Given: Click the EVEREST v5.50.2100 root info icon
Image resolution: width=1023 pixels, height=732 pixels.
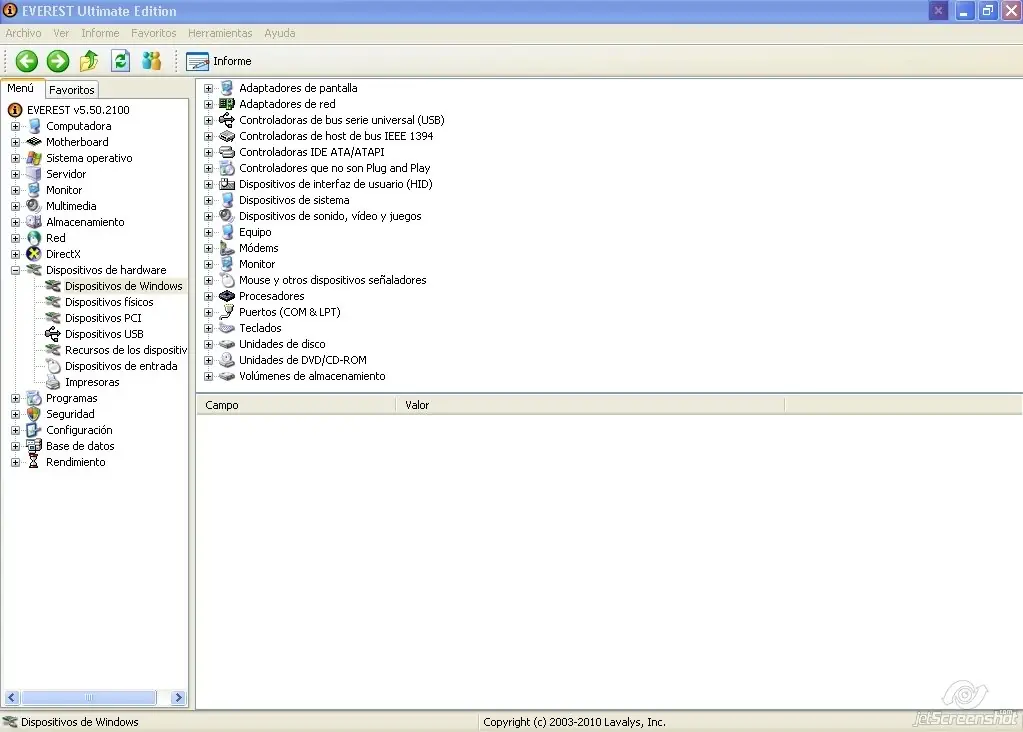Looking at the screenshot, I should click(x=14, y=110).
